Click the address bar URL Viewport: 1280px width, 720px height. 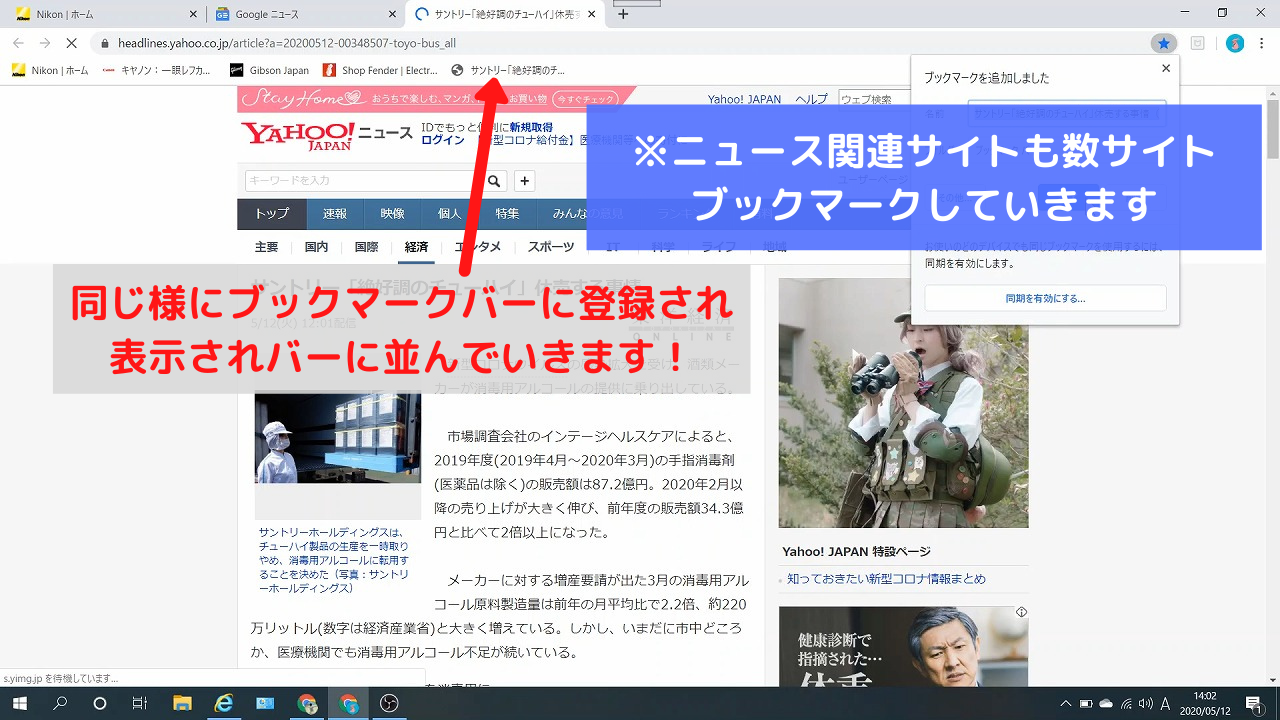287,43
